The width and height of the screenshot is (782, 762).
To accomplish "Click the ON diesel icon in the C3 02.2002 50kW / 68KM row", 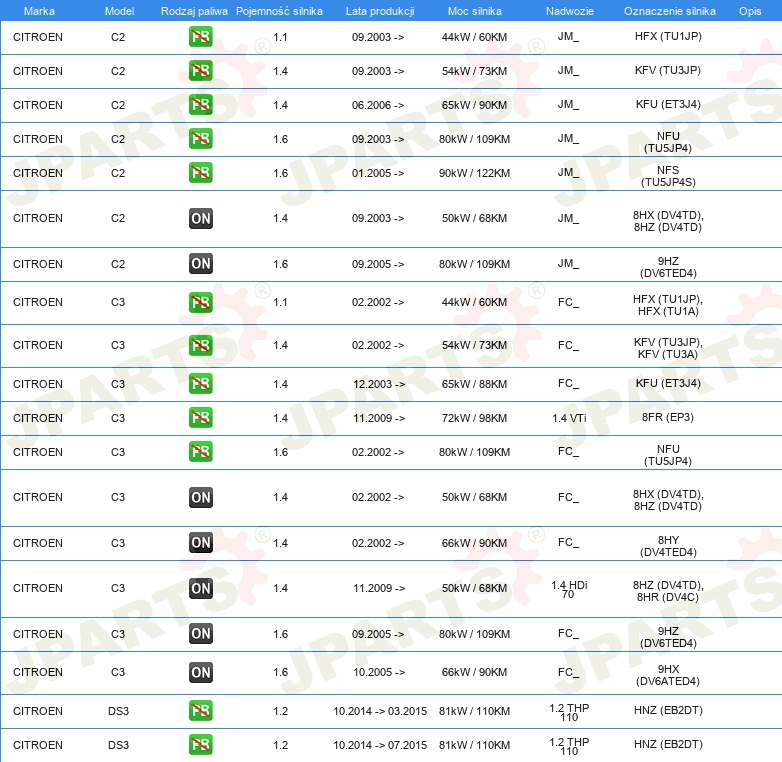I will point(200,497).
